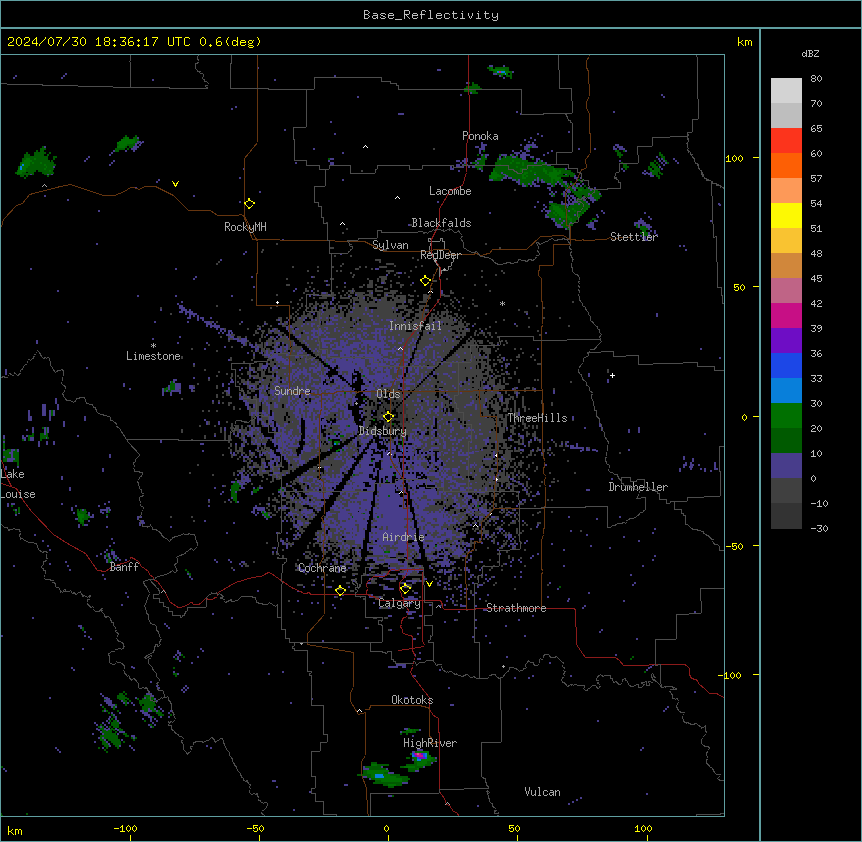This screenshot has width=862, height=842.
Task: Click the asterisk marker above Limestone
Action: (153, 346)
